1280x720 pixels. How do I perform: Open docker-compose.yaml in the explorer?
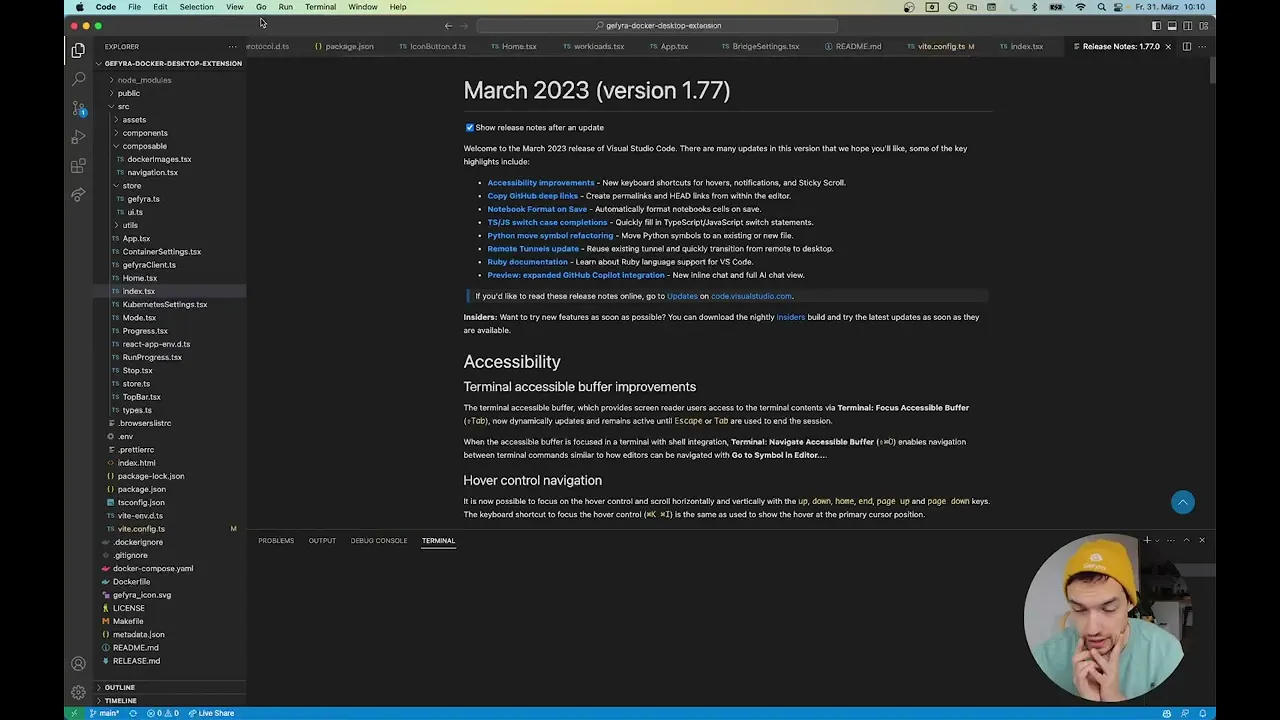tap(152, 568)
